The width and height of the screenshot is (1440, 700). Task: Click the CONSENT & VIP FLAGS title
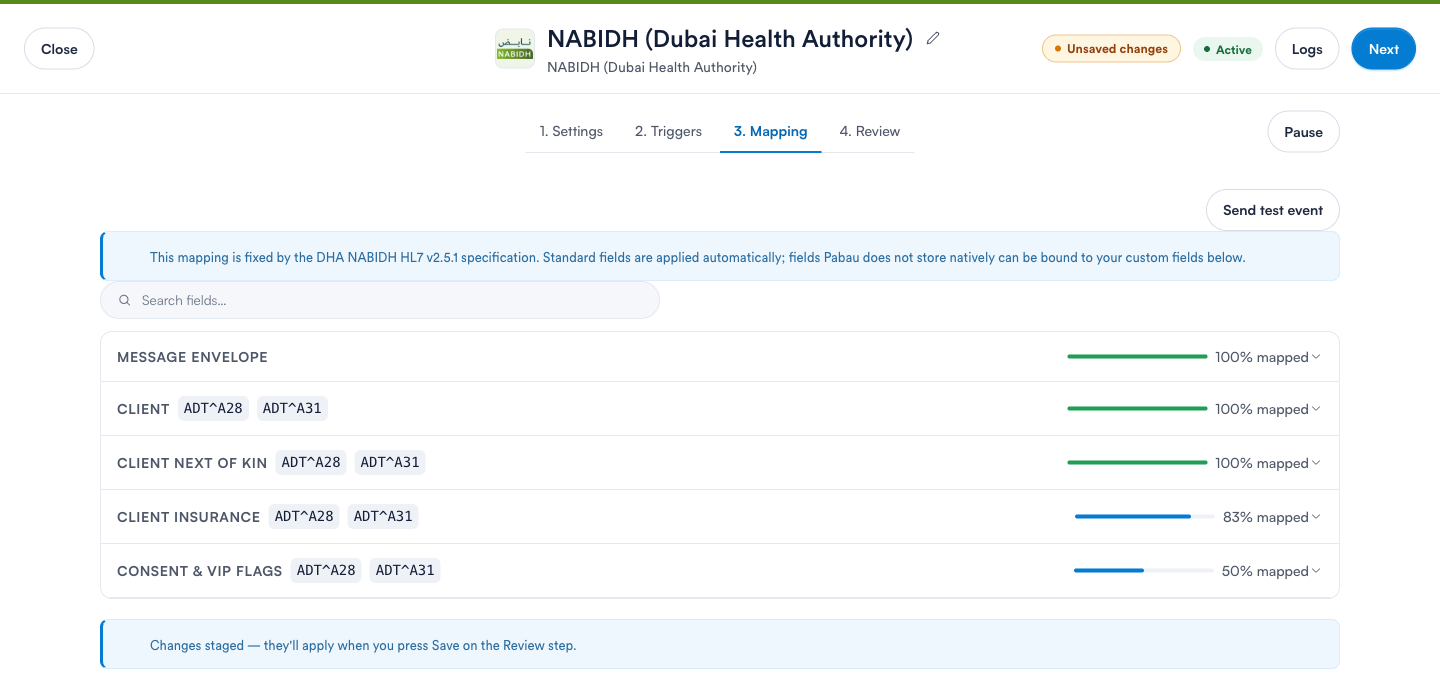click(x=200, y=571)
